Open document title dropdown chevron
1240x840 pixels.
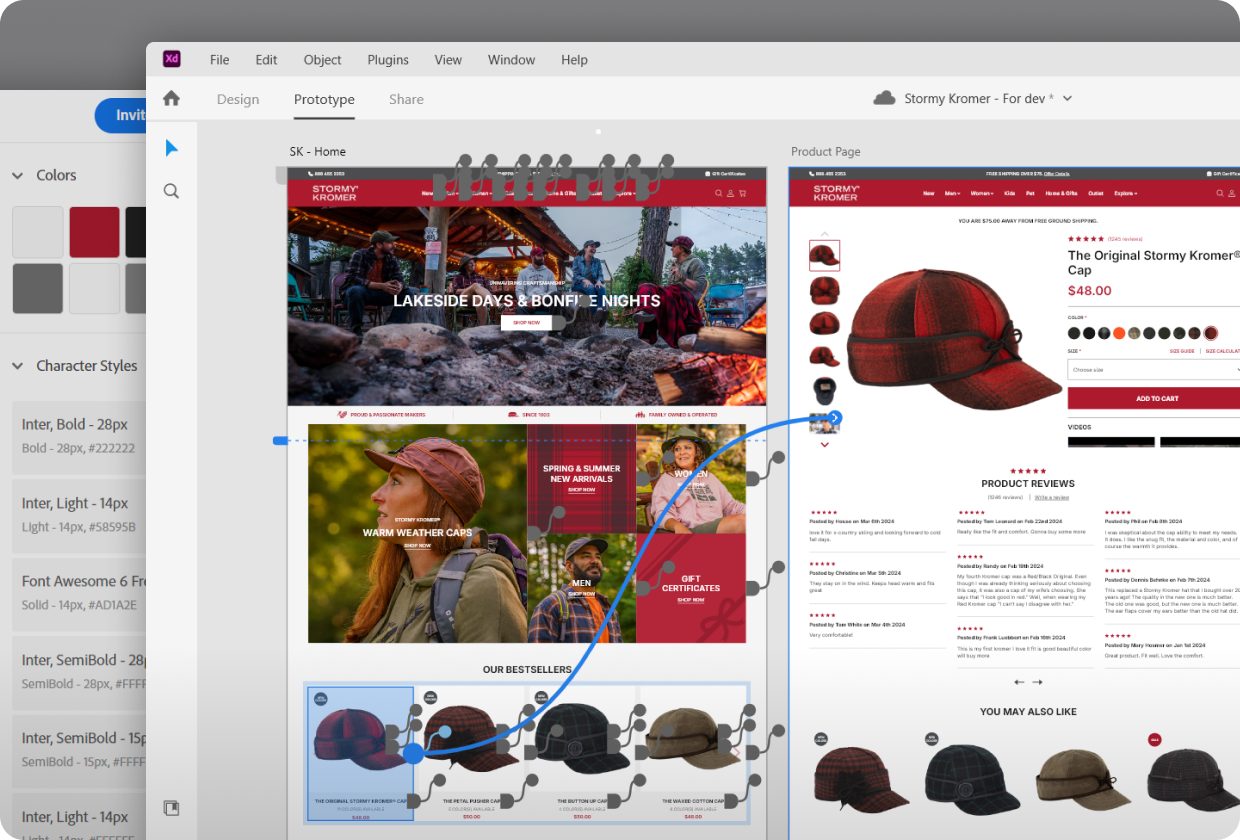1067,98
